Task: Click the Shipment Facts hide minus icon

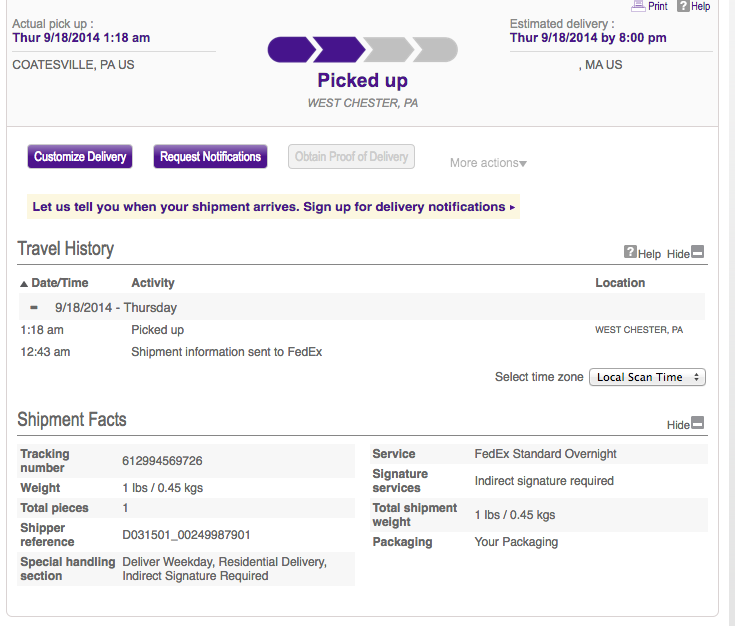Action: (x=698, y=423)
